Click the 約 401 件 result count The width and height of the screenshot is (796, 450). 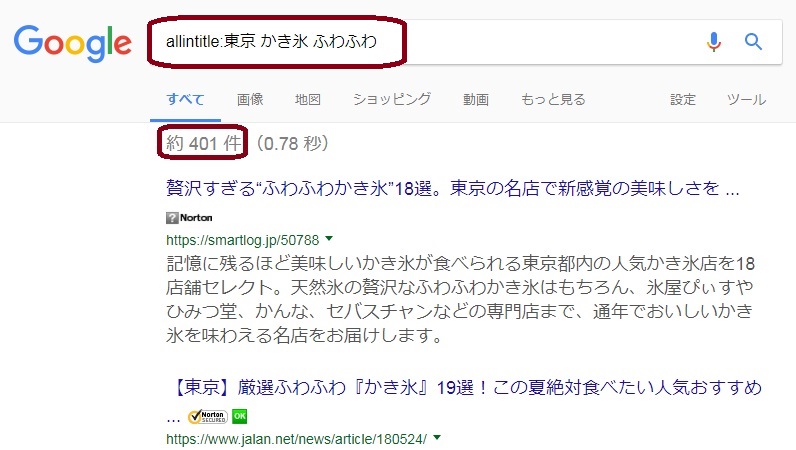(x=203, y=143)
